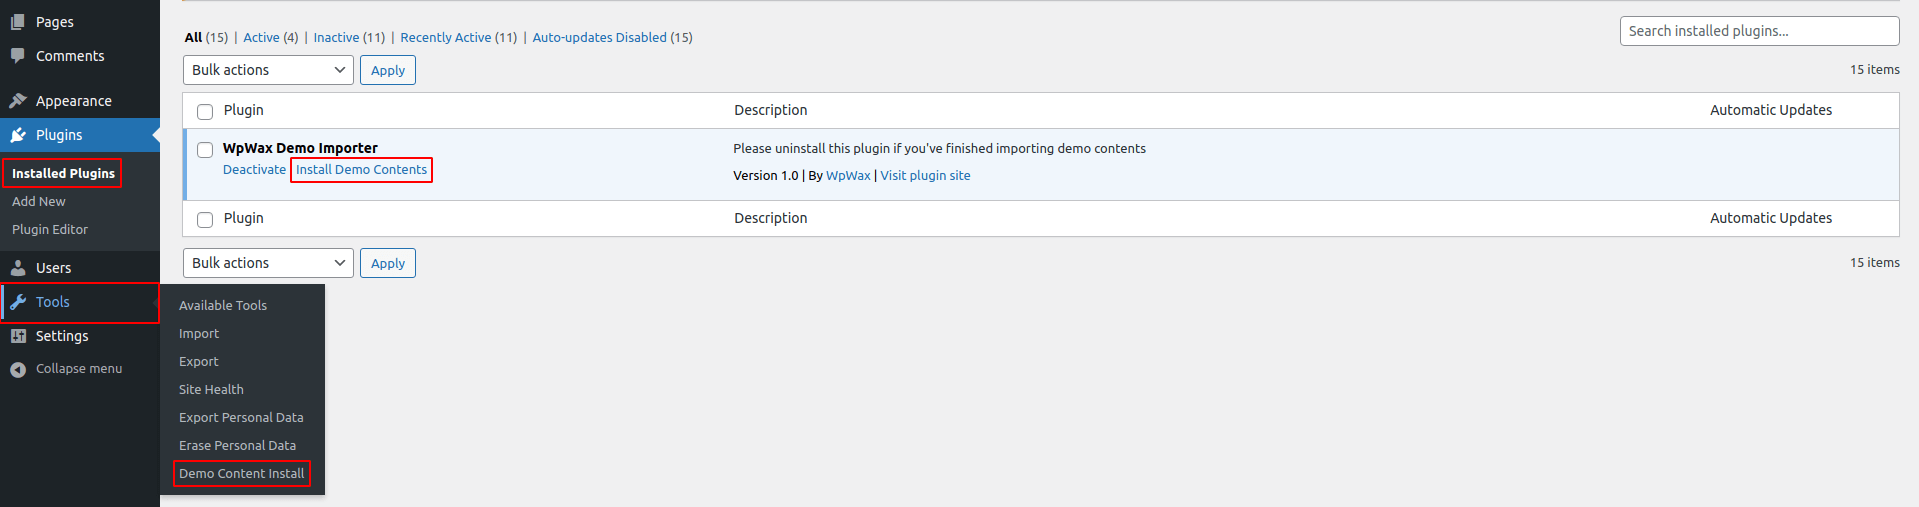The image size is (1919, 507).
Task: Click the Appearance paintbrush icon
Action: (x=18, y=101)
